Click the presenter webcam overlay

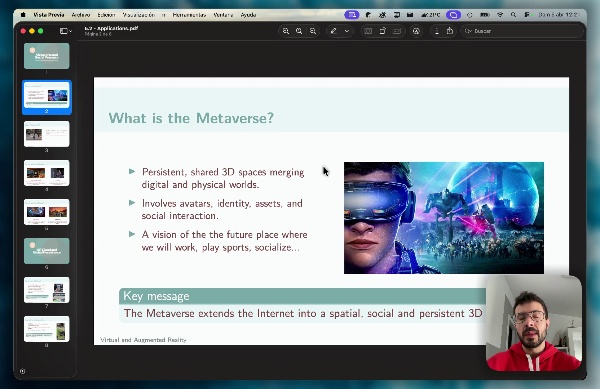click(534, 323)
